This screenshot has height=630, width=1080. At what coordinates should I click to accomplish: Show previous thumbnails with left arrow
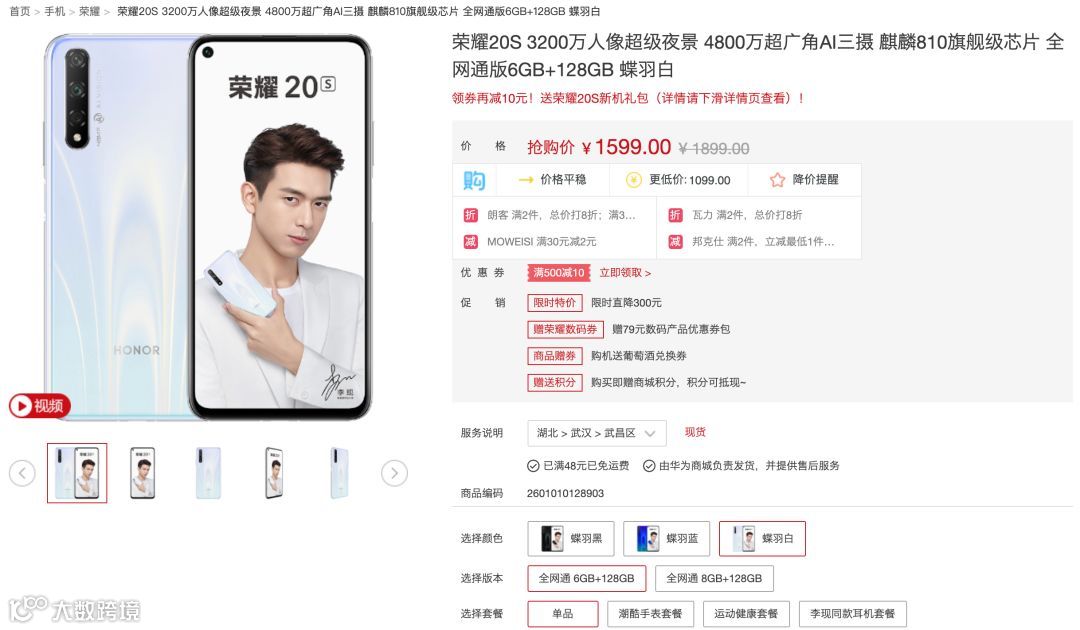pos(22,473)
